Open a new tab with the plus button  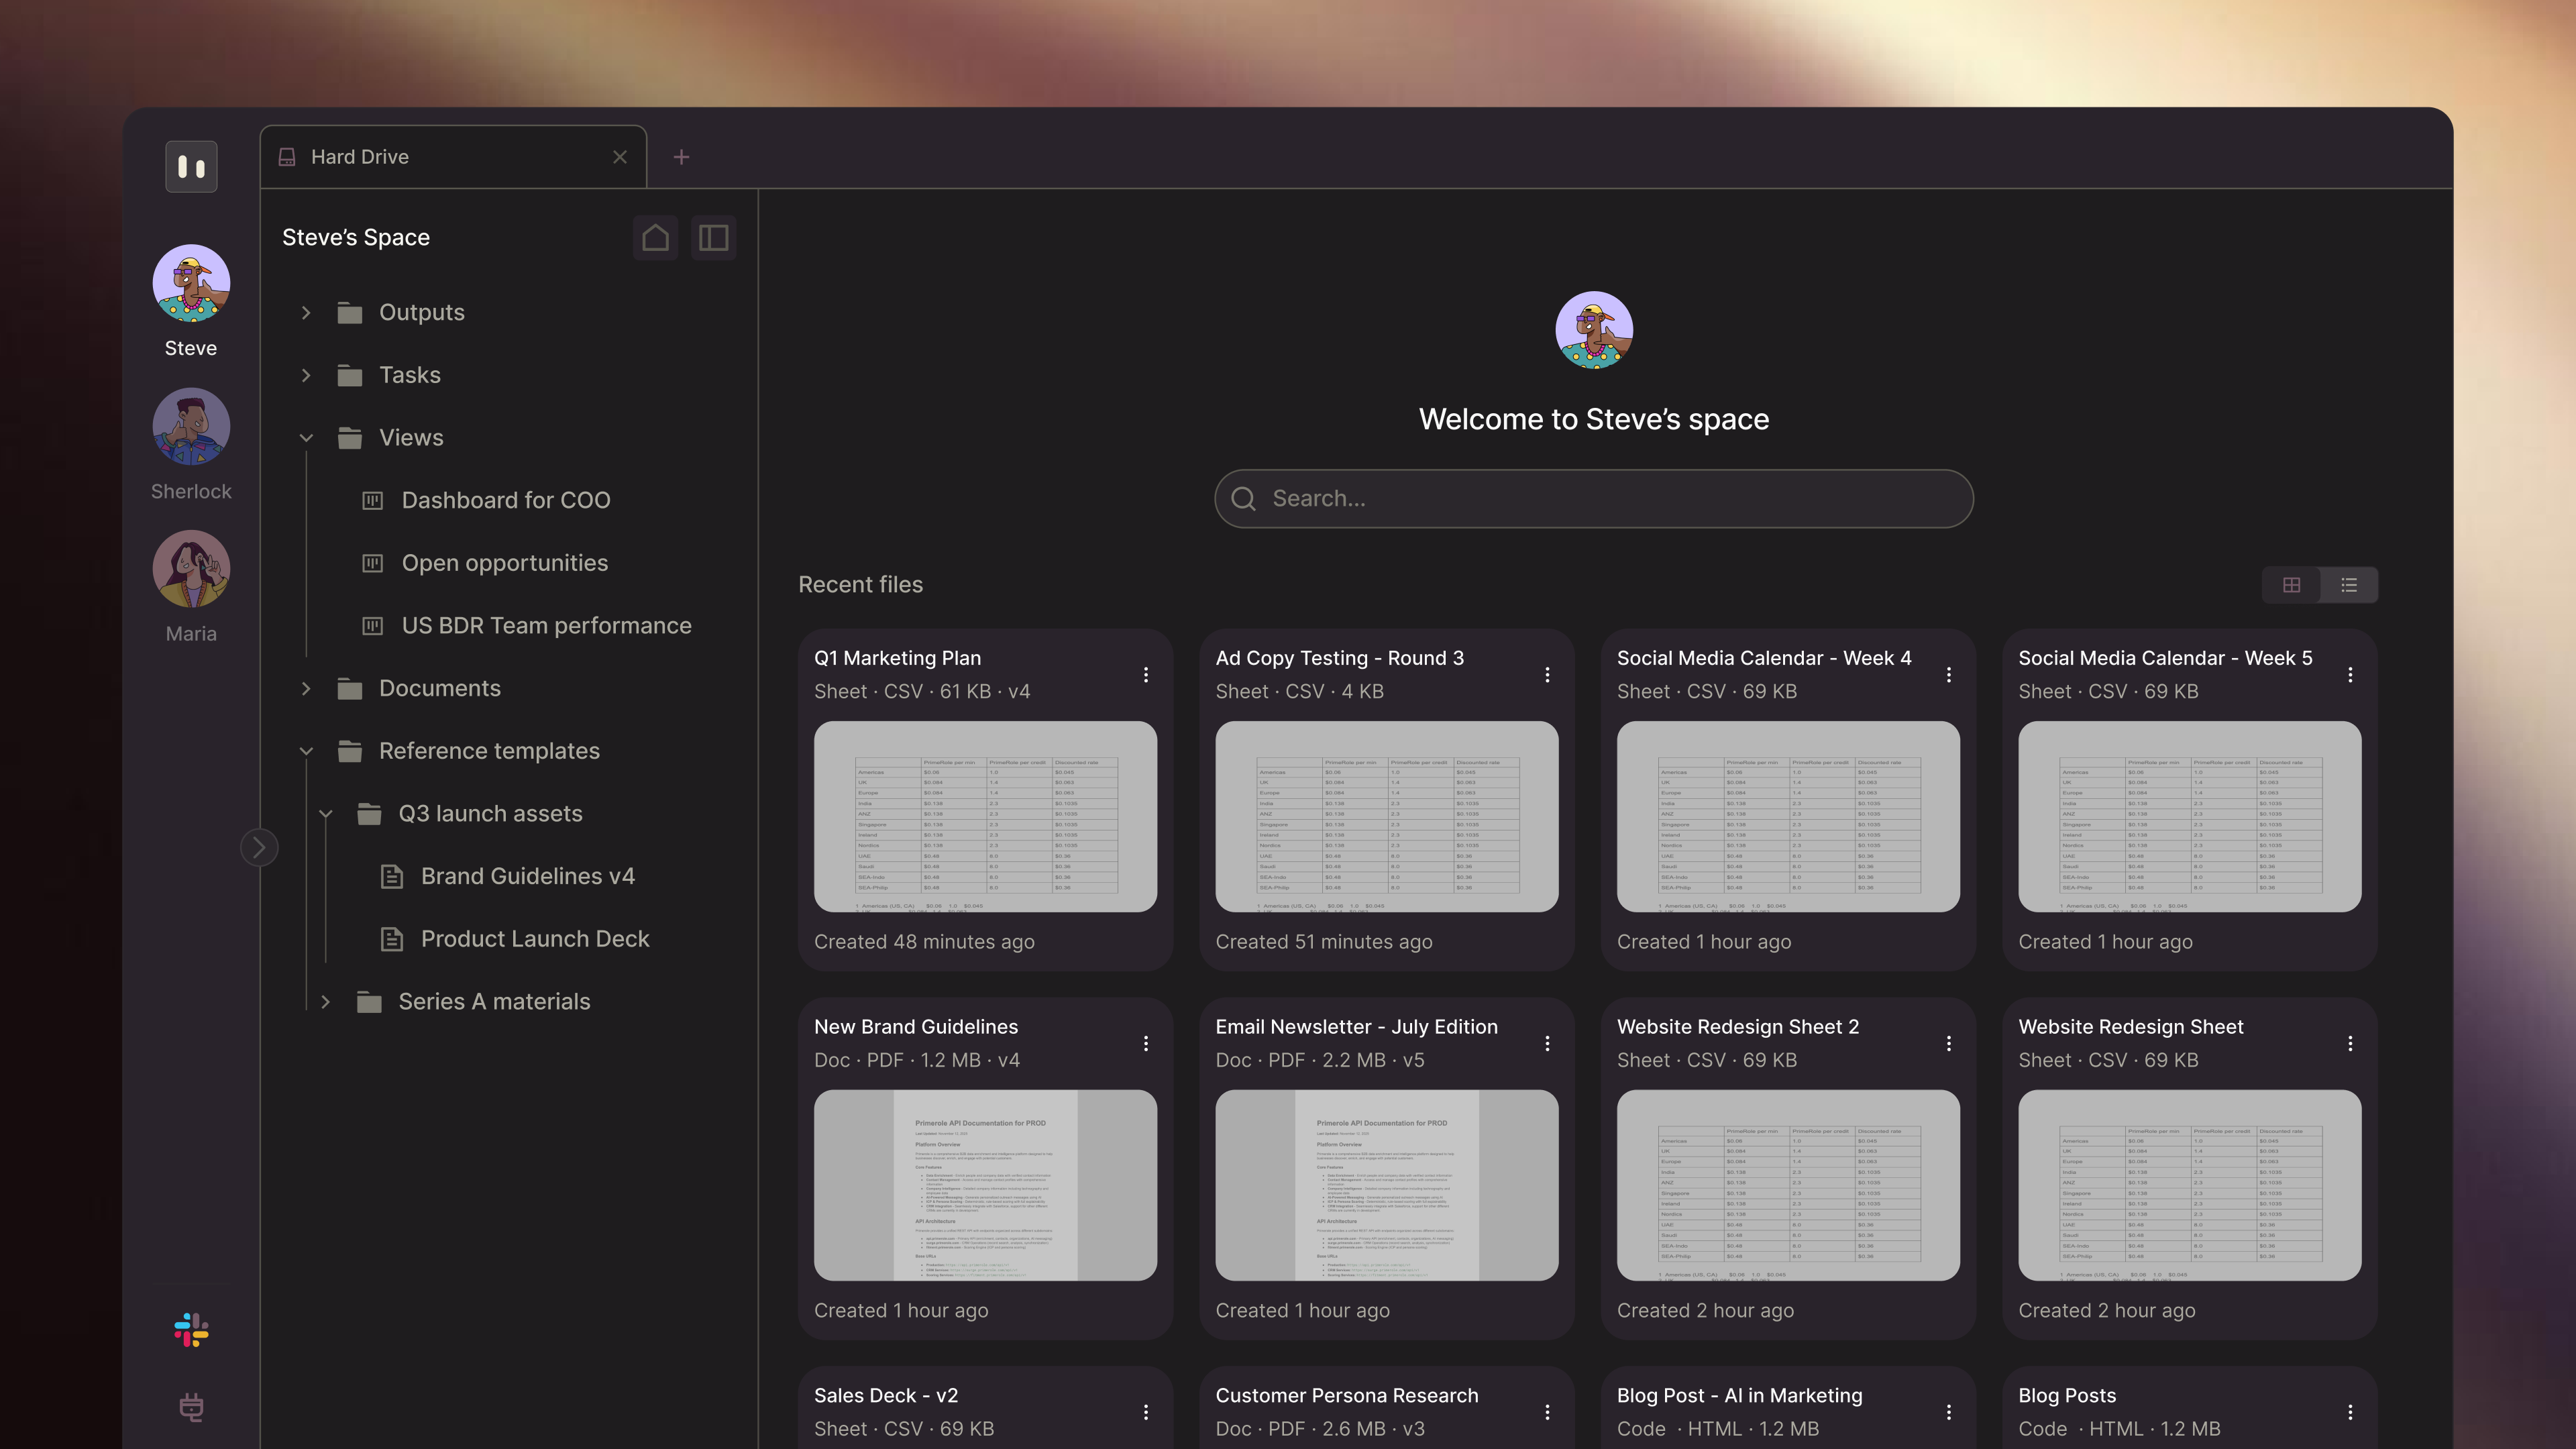tap(681, 157)
